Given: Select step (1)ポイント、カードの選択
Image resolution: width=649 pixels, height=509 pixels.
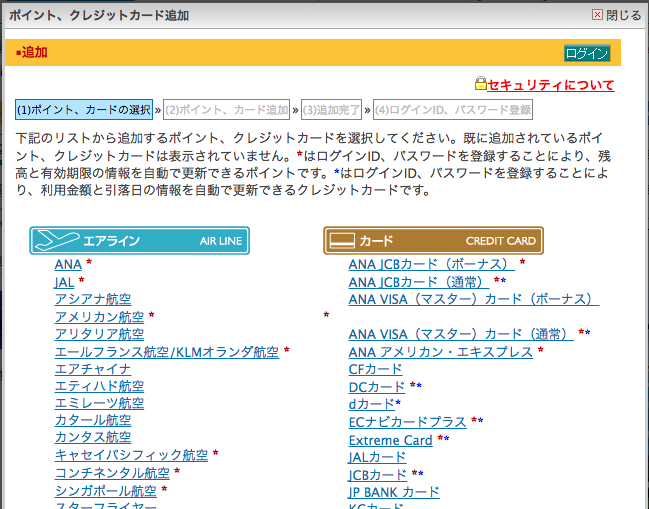Looking at the screenshot, I should click(x=84, y=110).
